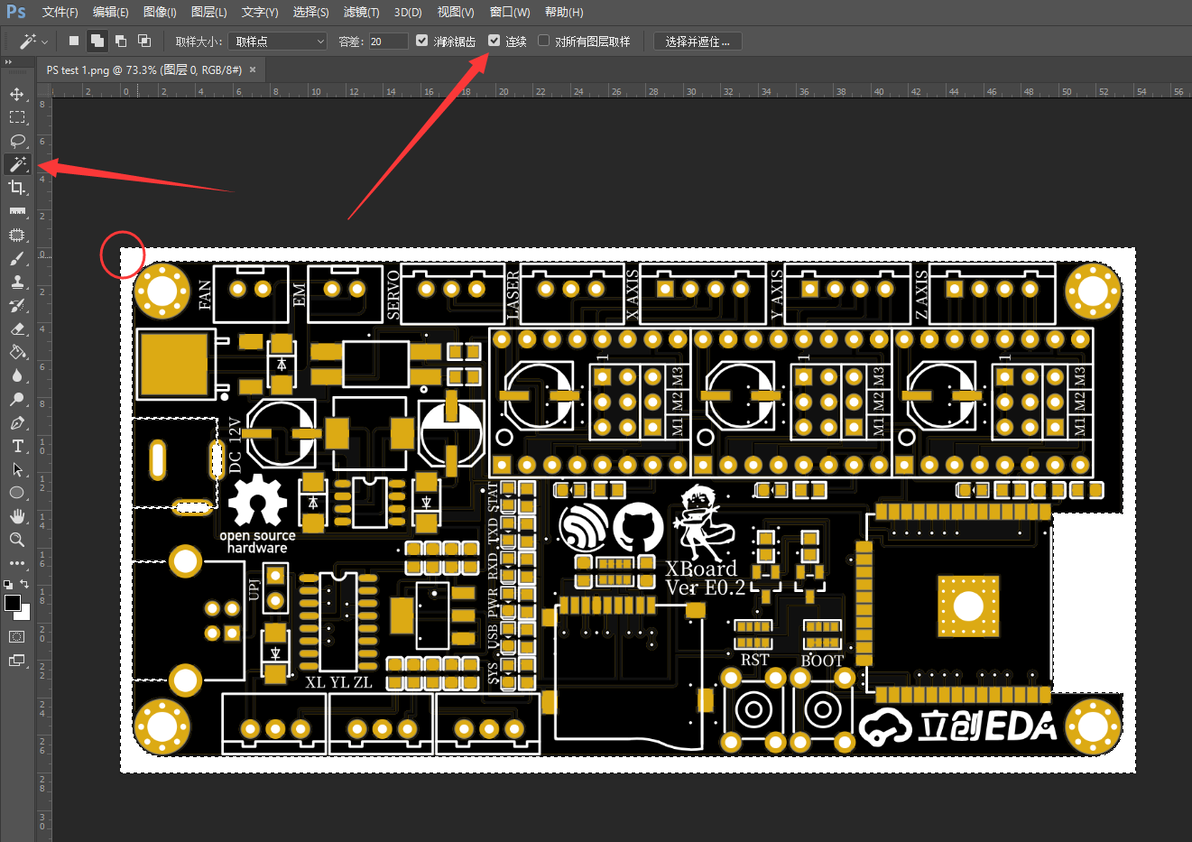This screenshot has width=1192, height=842.
Task: Open the 取样大小 sample size dropdown
Action: (x=277, y=41)
